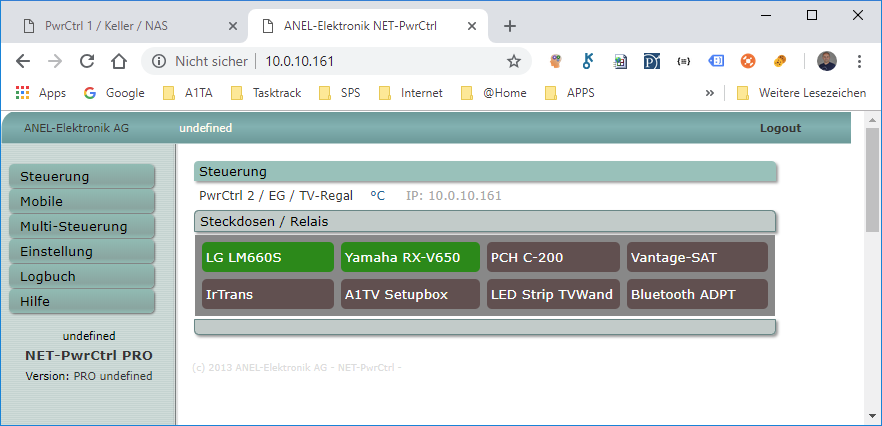Click the °C temperature label
This screenshot has width=882, height=426.
coord(377,196)
